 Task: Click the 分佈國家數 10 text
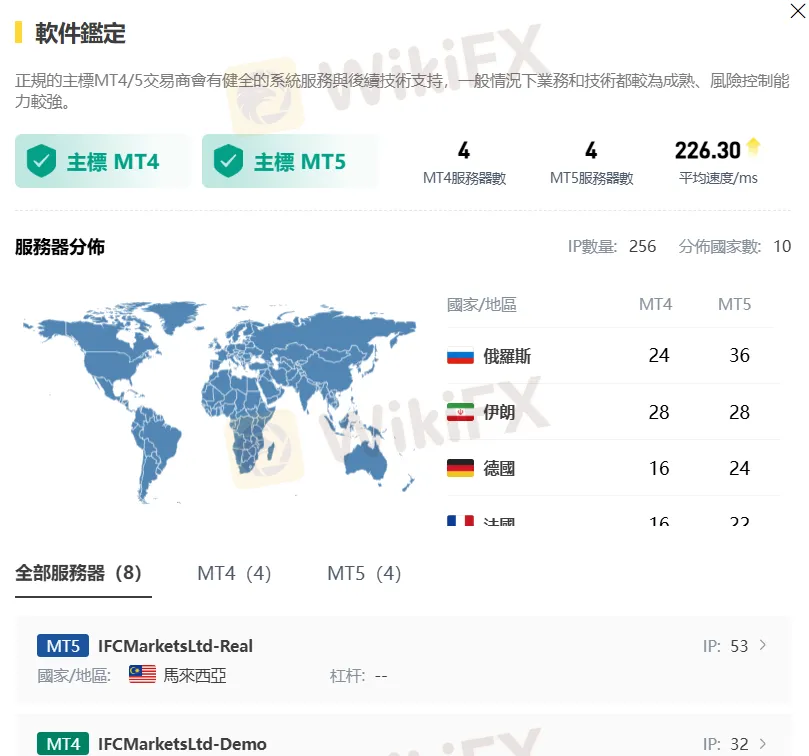pyautogui.click(x=735, y=247)
